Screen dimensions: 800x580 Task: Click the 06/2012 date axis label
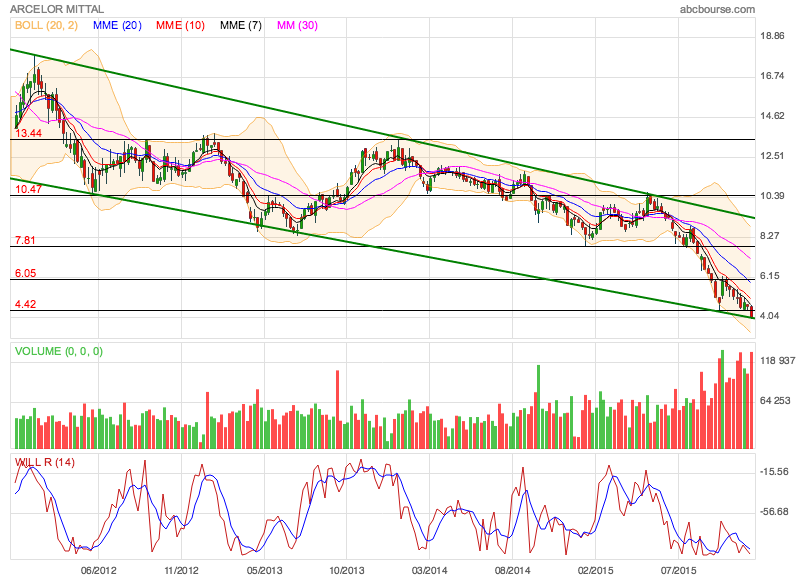98,570
